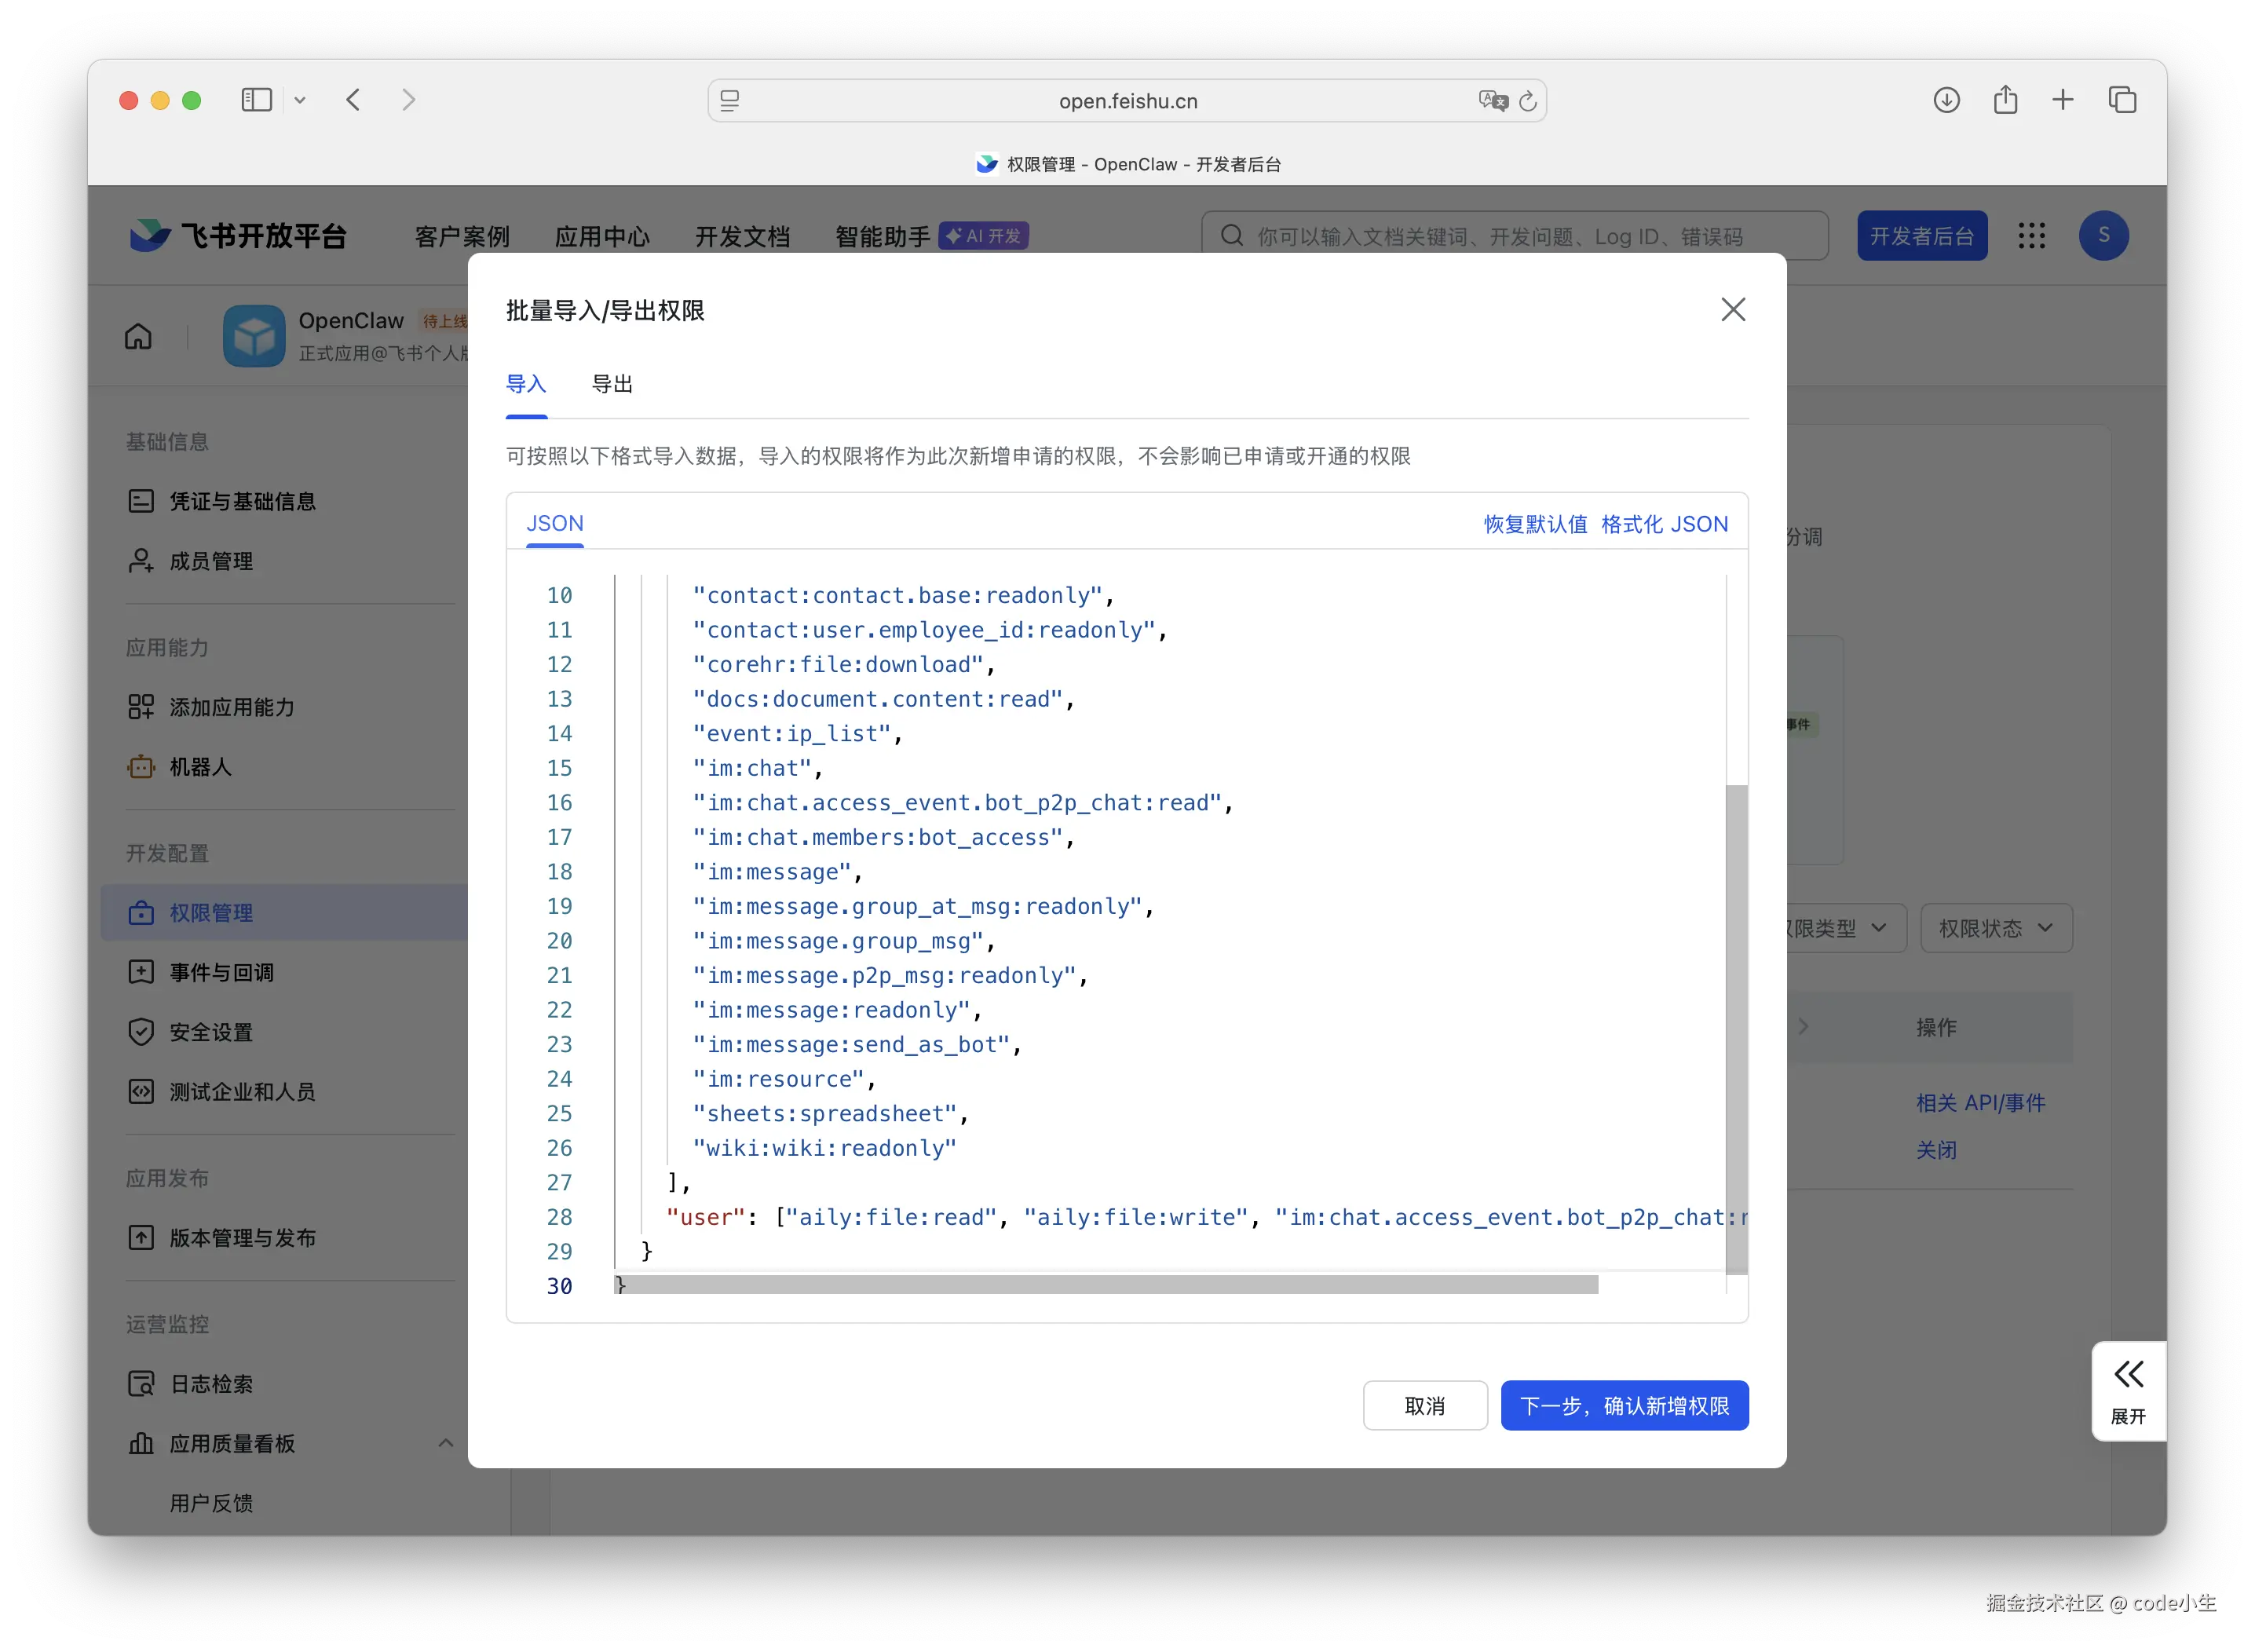This screenshot has width=2255, height=1652.
Task: Click the page reload icon
Action: [1527, 101]
